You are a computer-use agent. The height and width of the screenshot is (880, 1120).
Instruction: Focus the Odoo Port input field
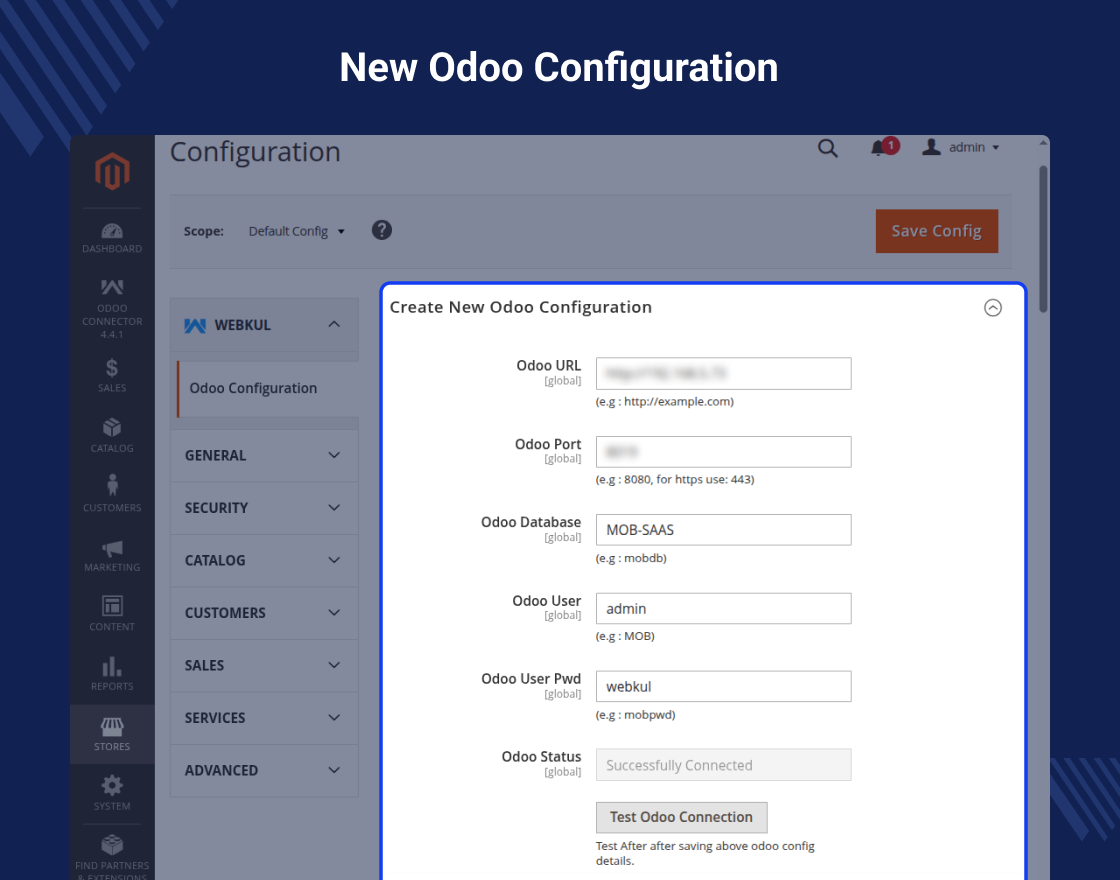(x=724, y=451)
